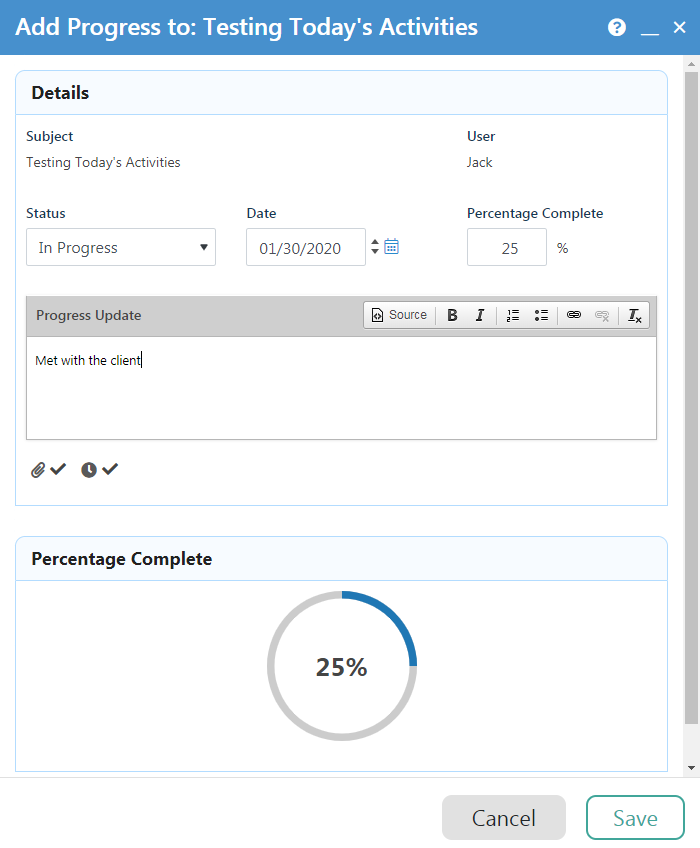The width and height of the screenshot is (700, 848).
Task: Click the scrollbar down arrow
Action: [x=691, y=767]
